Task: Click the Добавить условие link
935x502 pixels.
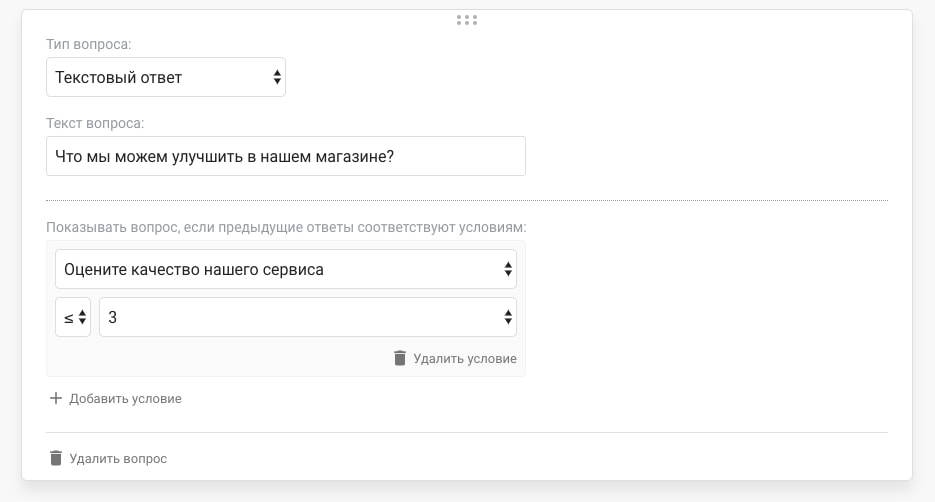Action: (x=125, y=398)
